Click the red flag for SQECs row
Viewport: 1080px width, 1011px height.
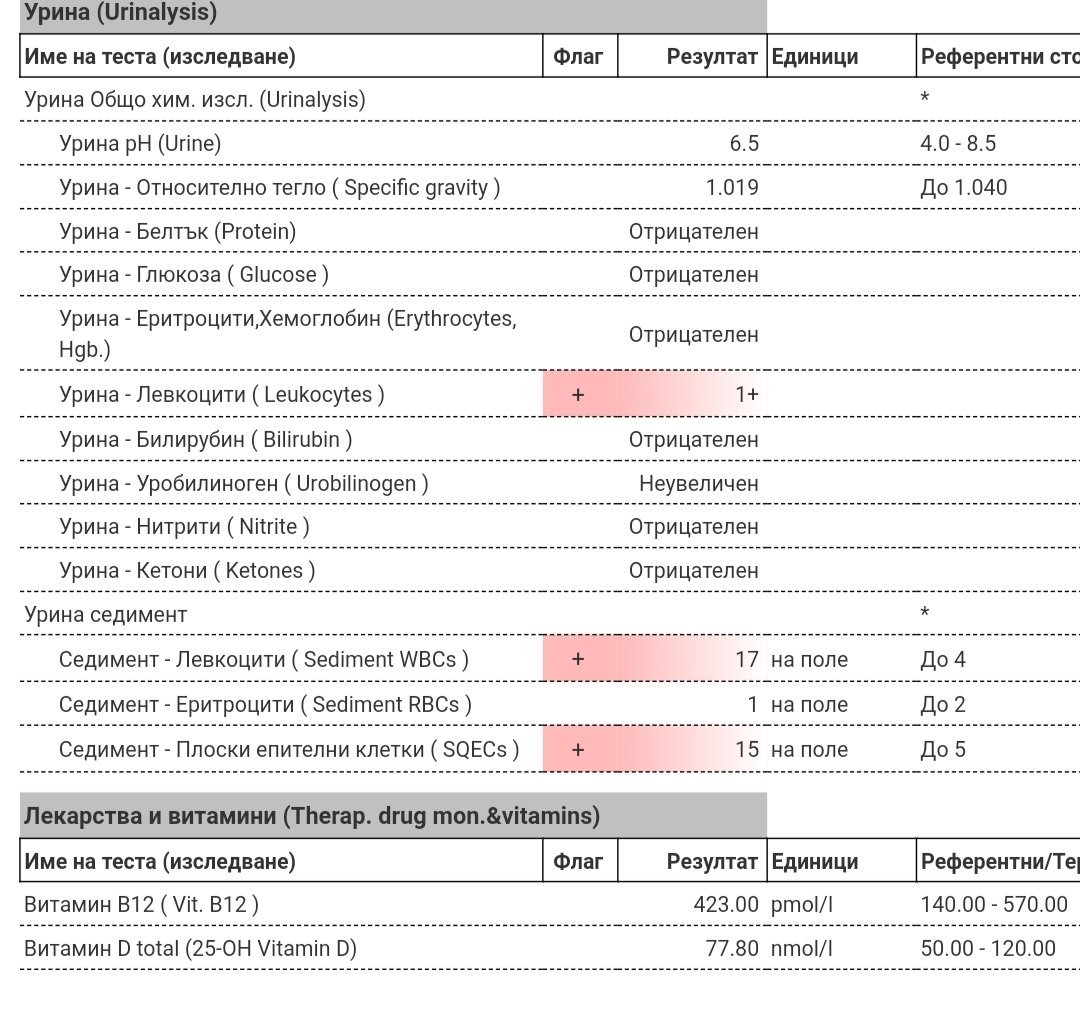point(578,749)
